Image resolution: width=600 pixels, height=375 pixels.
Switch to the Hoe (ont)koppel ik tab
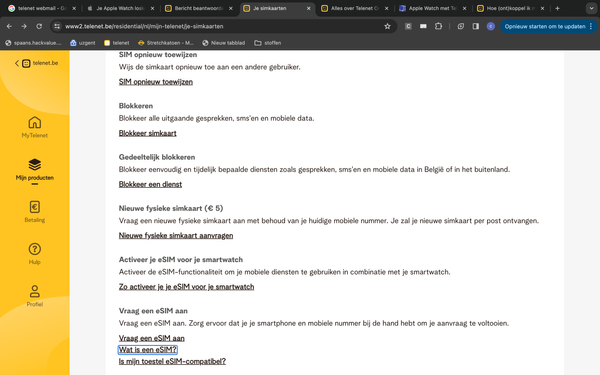pos(511,8)
